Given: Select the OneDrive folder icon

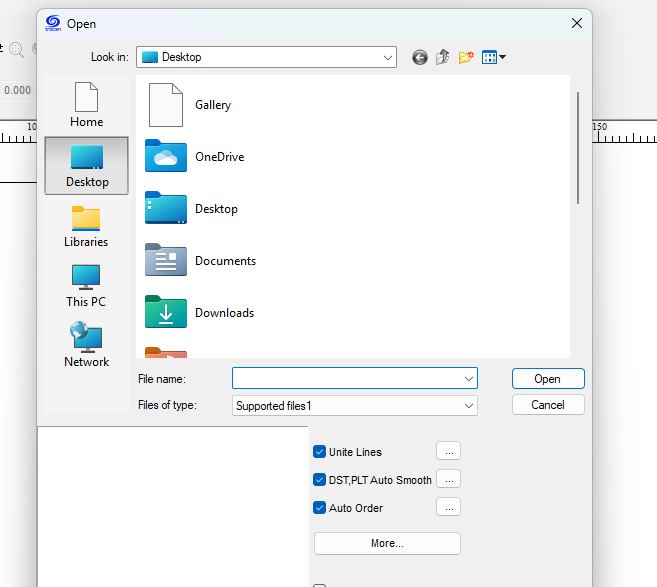Looking at the screenshot, I should (x=166, y=156).
